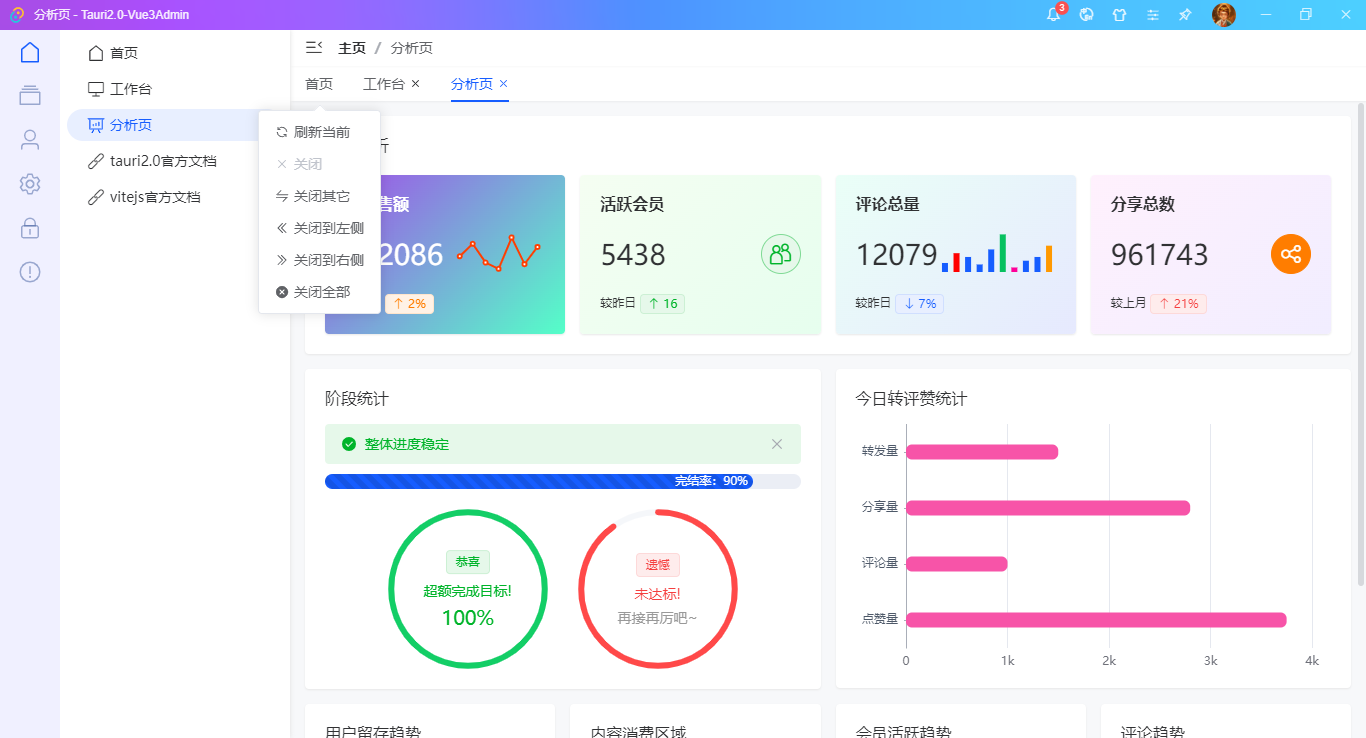Collapse the sidebar with the hamburger icon

click(314, 47)
